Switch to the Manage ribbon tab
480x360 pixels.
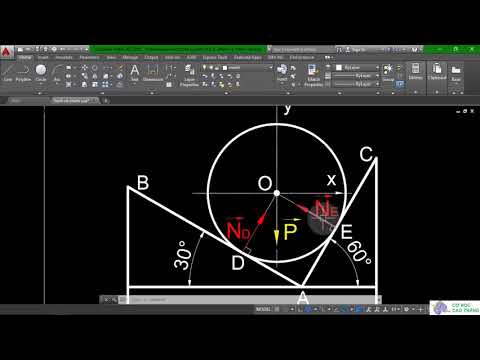click(x=130, y=57)
